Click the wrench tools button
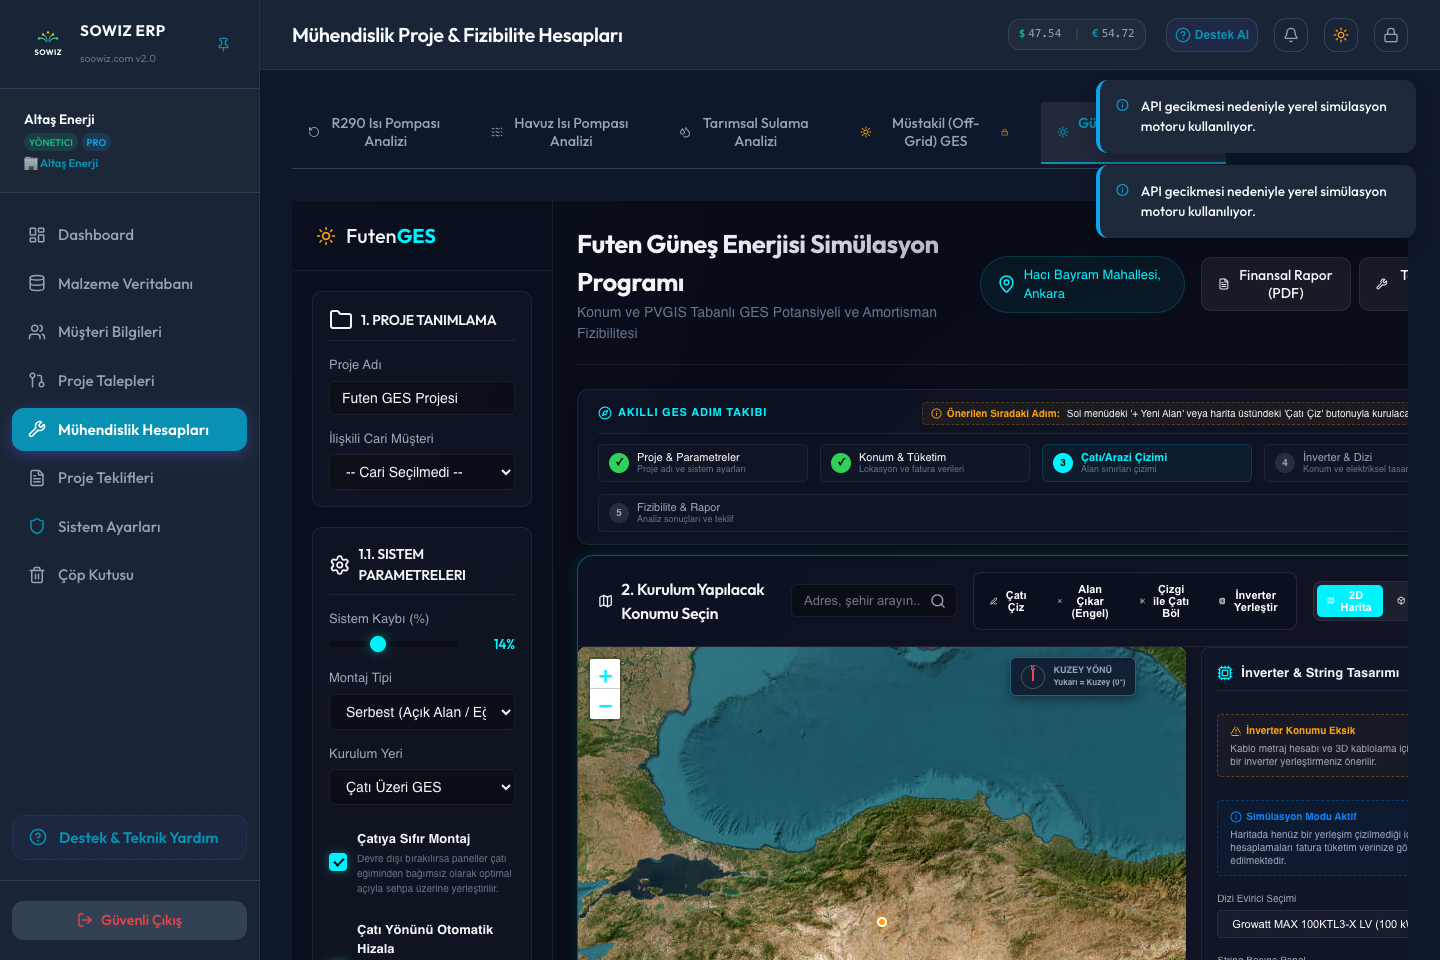This screenshot has height=960, width=1440. (x=1382, y=284)
